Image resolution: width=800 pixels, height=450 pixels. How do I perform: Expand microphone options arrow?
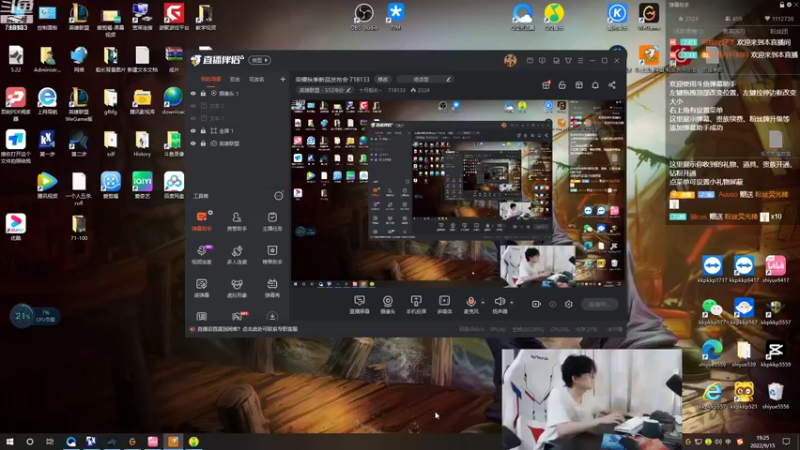pyautogui.click(x=483, y=303)
